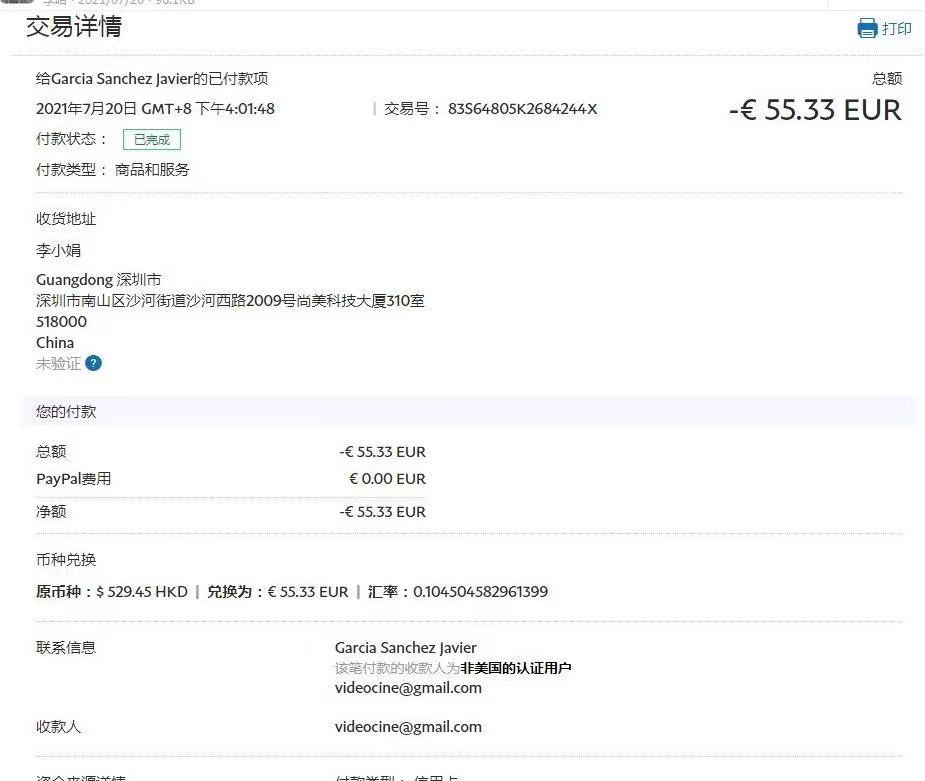The height and width of the screenshot is (781, 925).
Task: Click the exchange rate value 0.104504582961399
Action: (480, 592)
